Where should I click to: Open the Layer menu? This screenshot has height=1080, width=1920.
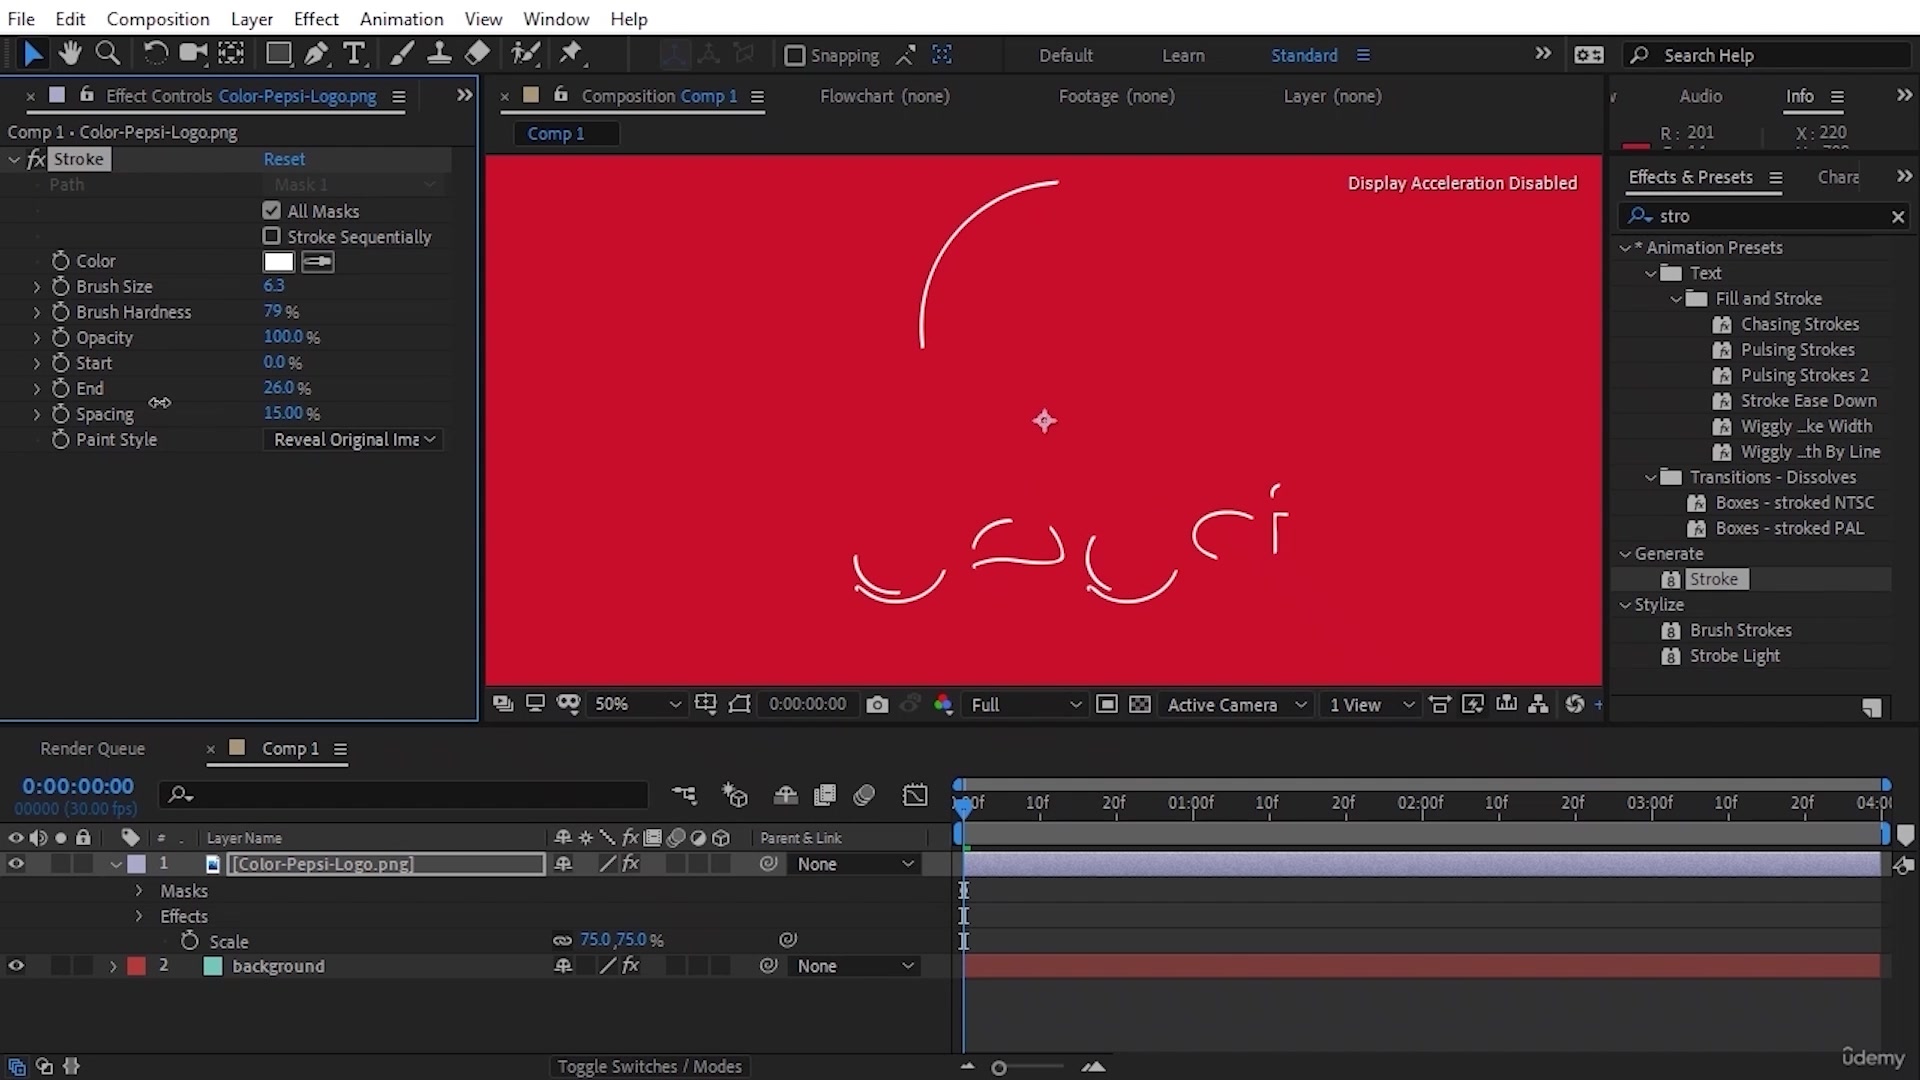point(251,19)
